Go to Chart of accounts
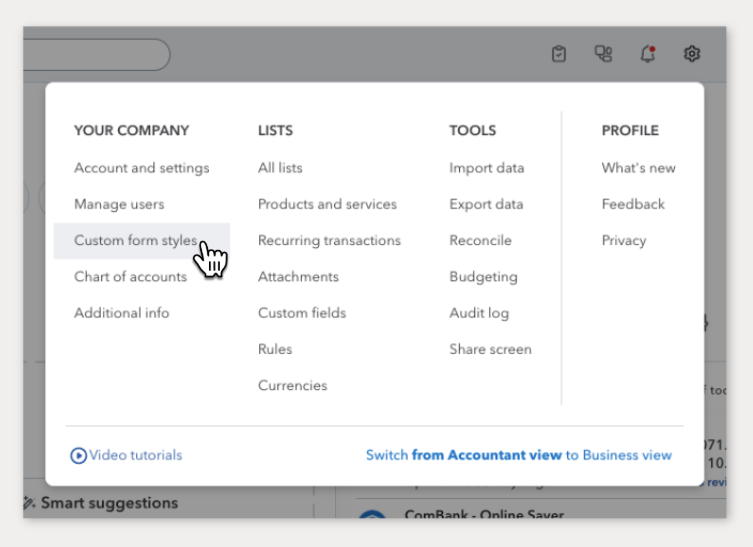 click(130, 276)
